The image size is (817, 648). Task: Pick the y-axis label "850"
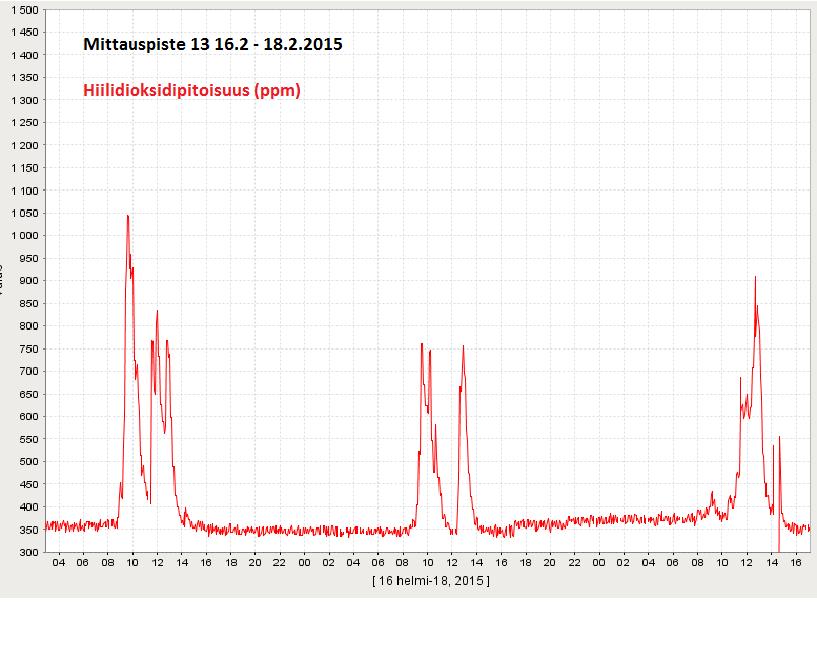29,304
